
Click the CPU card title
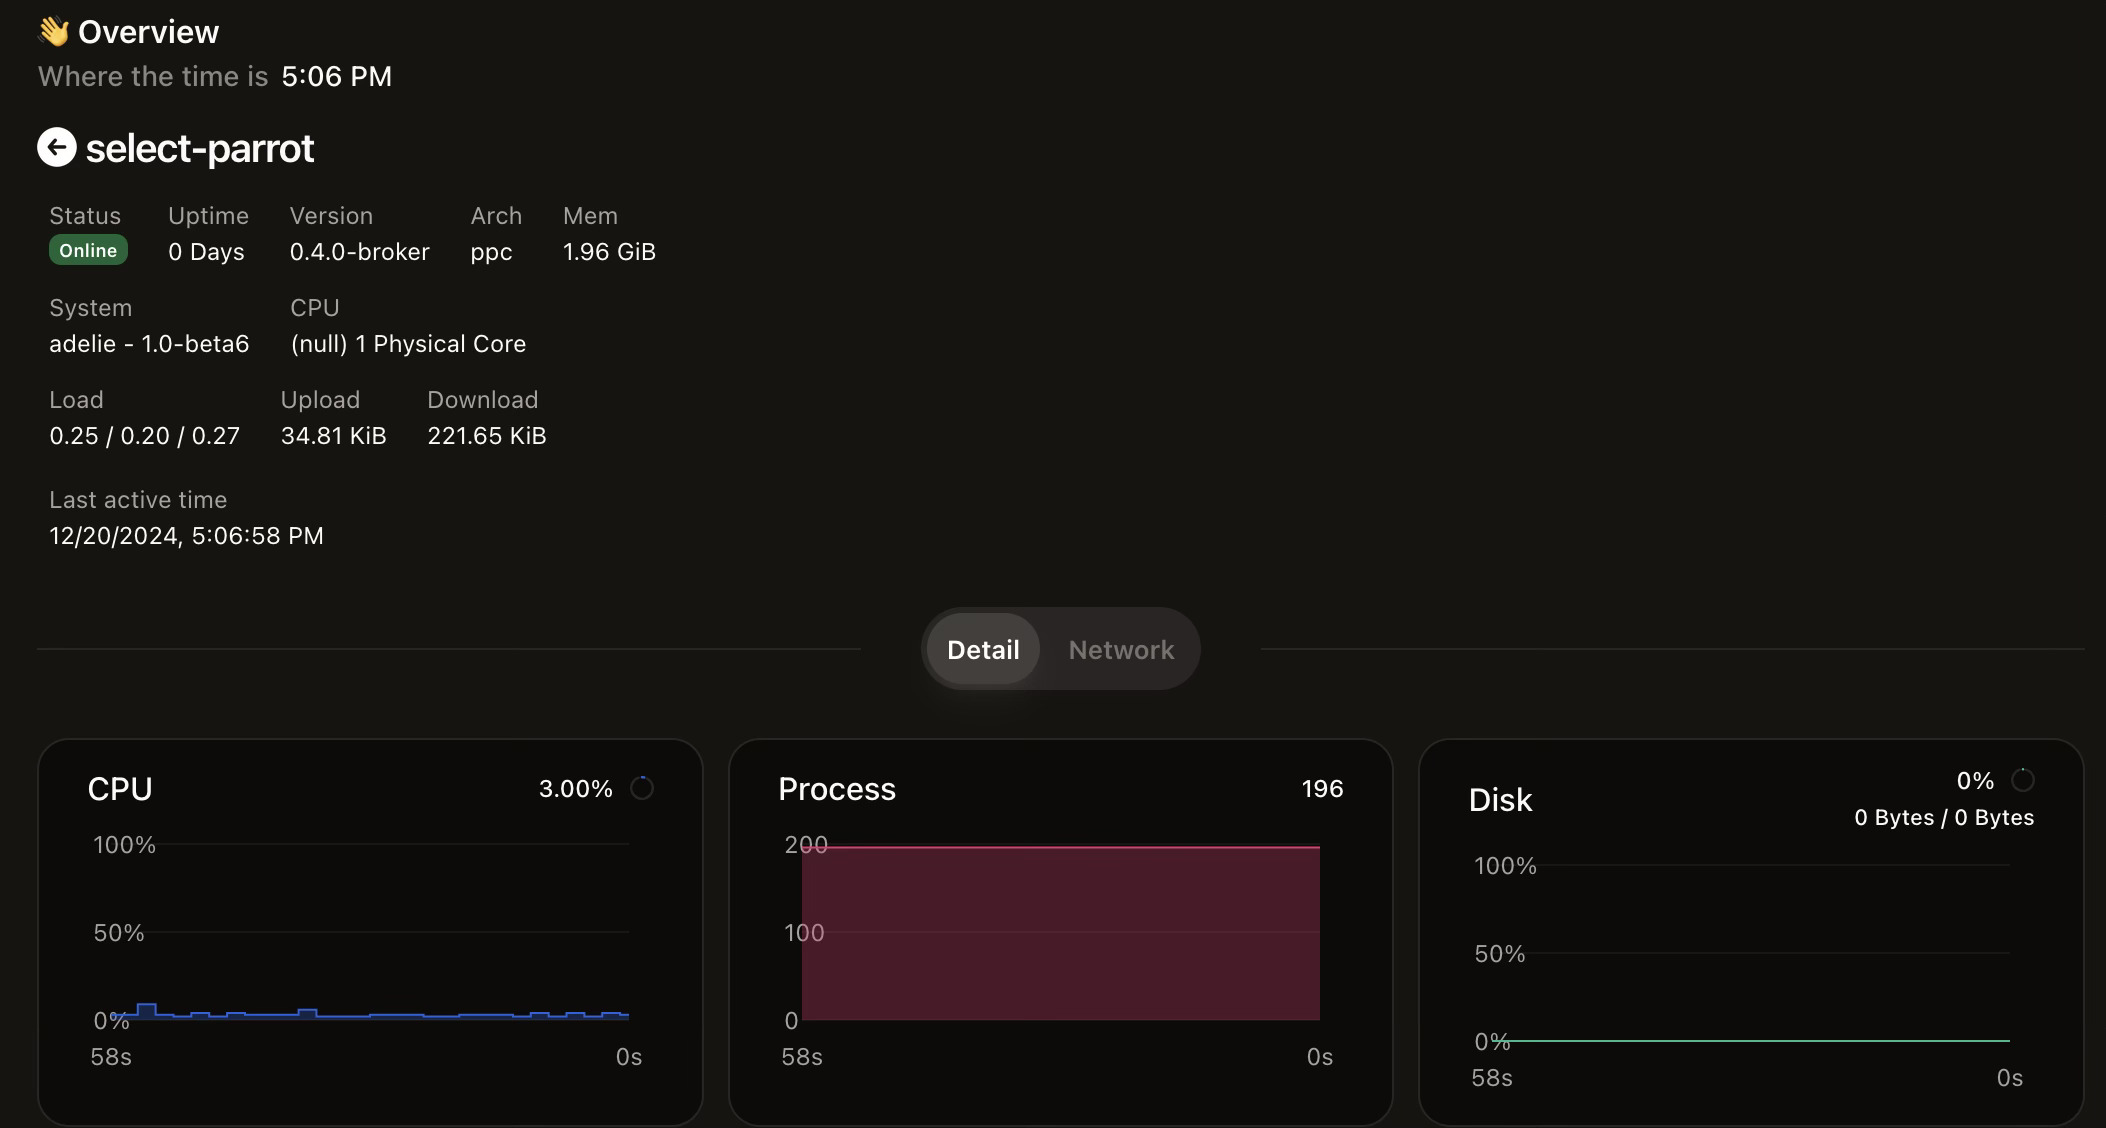point(120,789)
